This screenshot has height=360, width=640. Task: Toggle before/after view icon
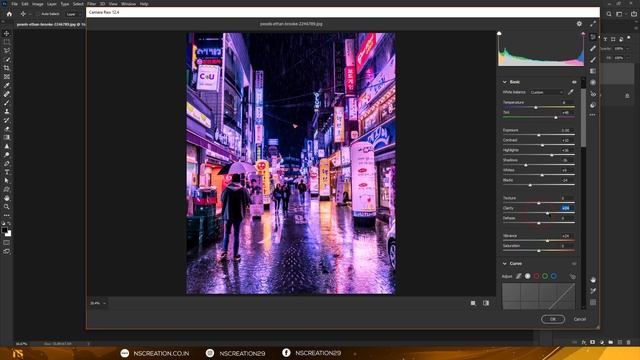coord(486,303)
